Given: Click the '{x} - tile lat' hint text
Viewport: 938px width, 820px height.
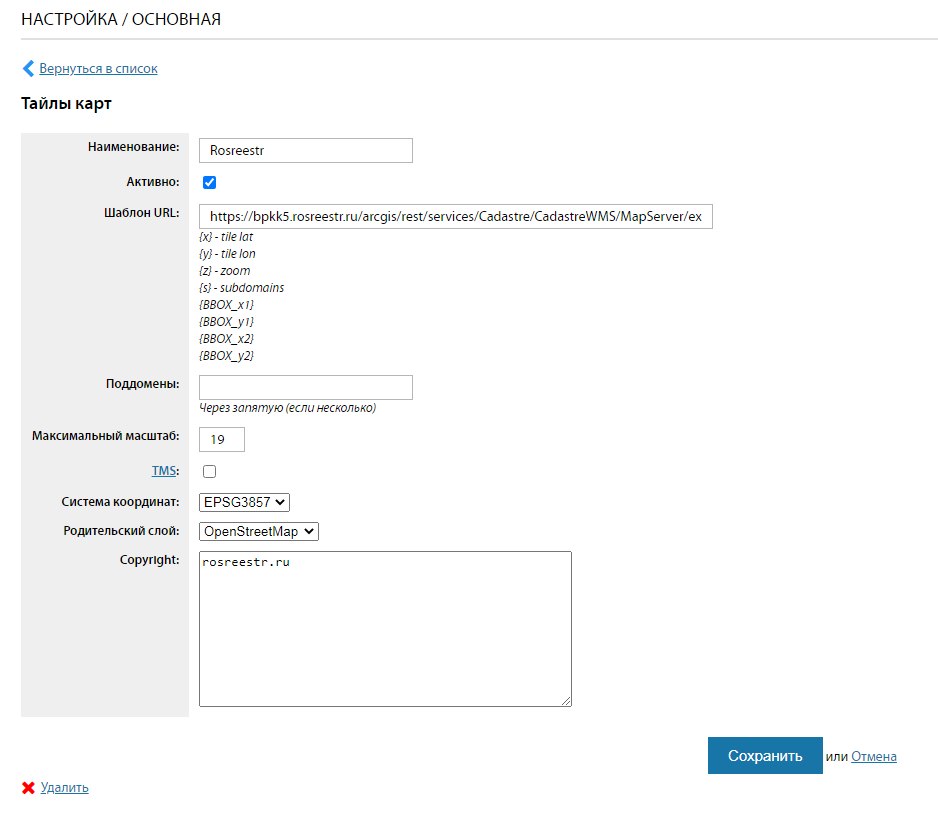Looking at the screenshot, I should tap(226, 237).
